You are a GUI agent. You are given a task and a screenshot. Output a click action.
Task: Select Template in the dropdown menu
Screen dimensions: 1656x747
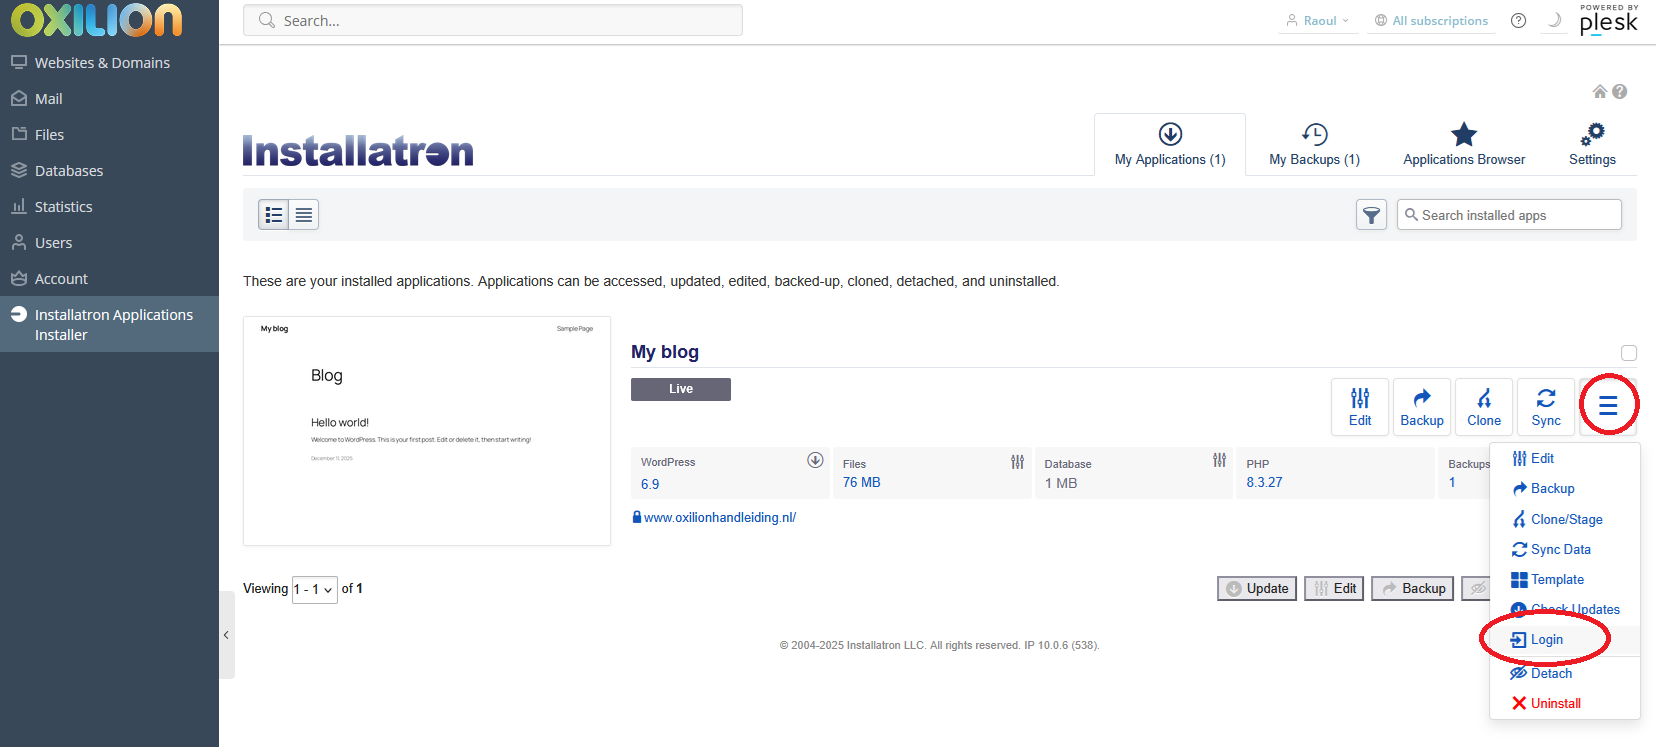(x=1565, y=579)
